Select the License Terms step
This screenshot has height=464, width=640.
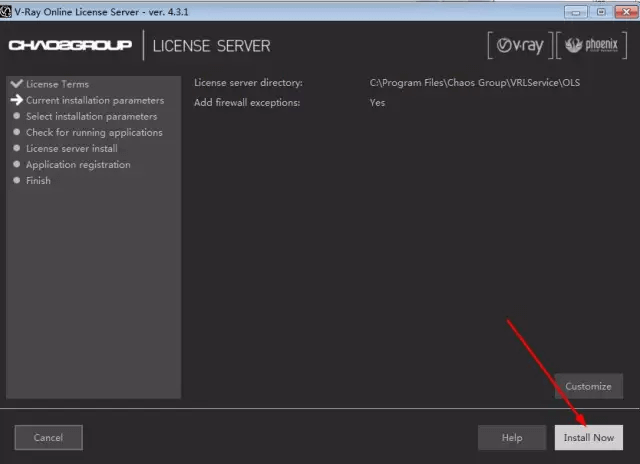coord(58,84)
